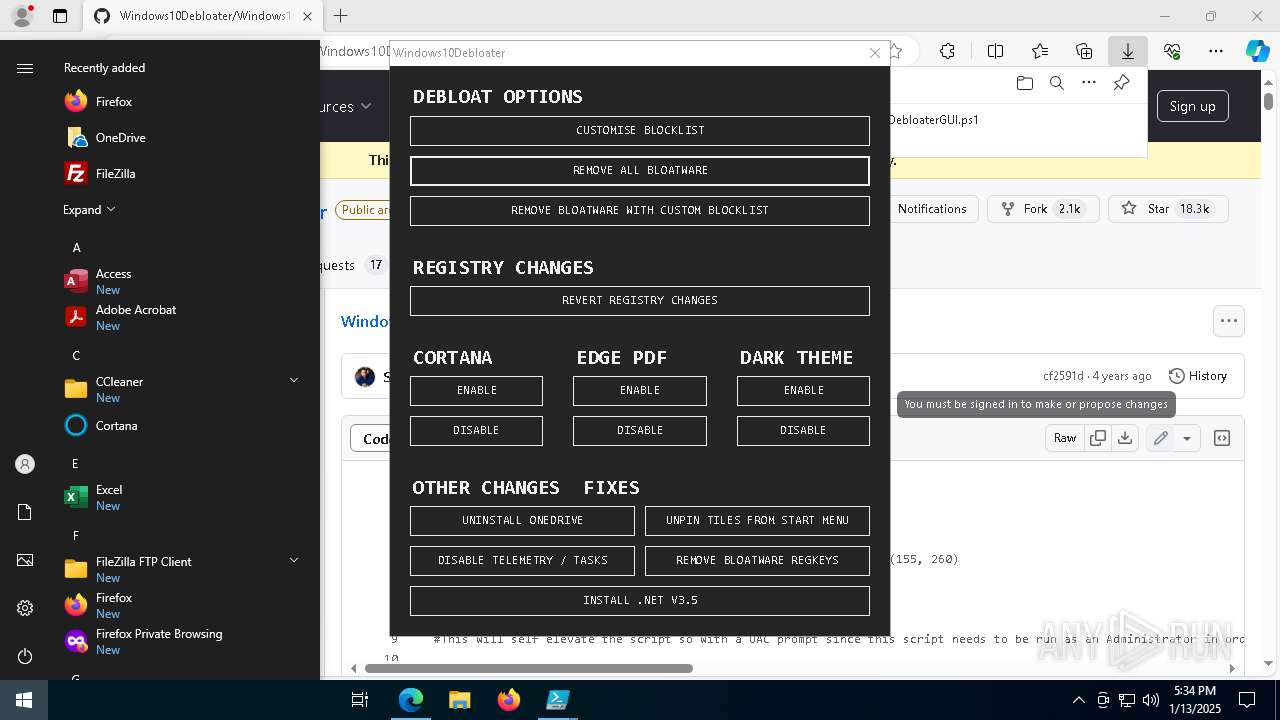Open Edge downloads toolbar icon
Viewport: 1280px width, 720px height.
(1128, 51)
